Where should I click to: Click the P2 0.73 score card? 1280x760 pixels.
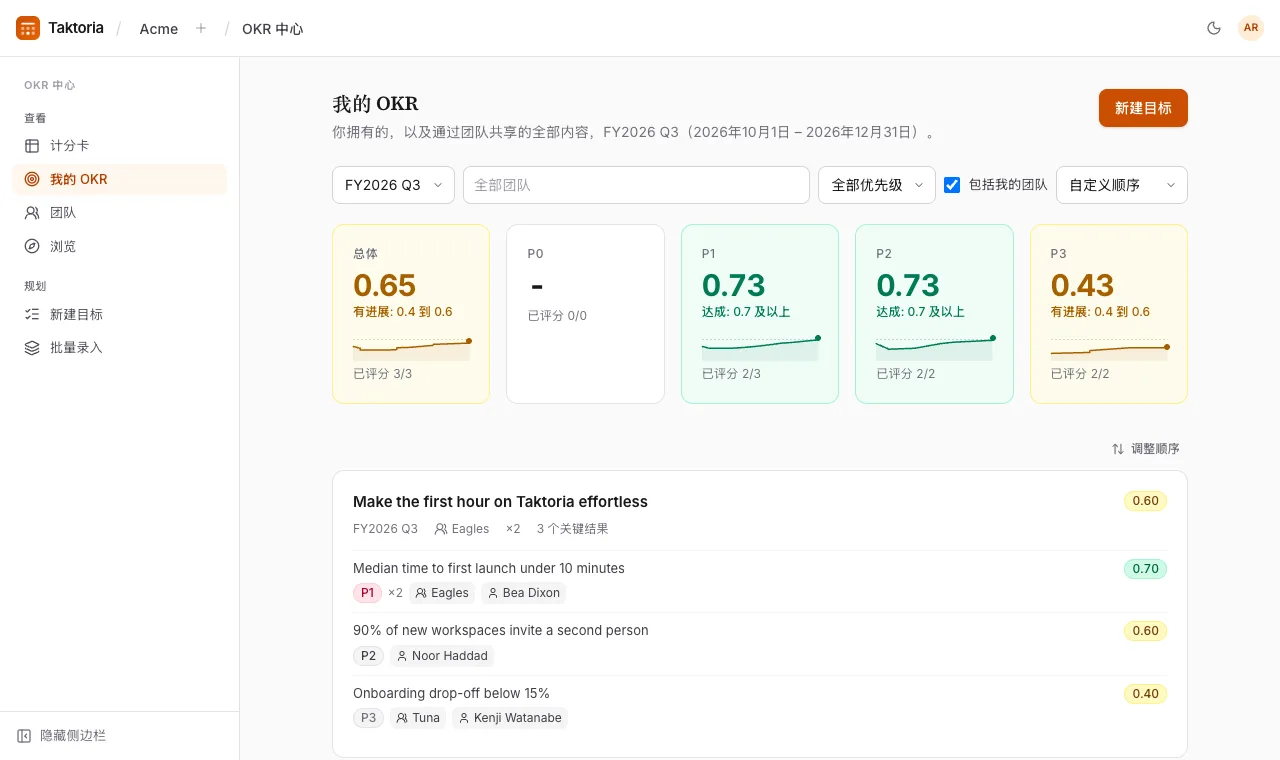point(934,314)
